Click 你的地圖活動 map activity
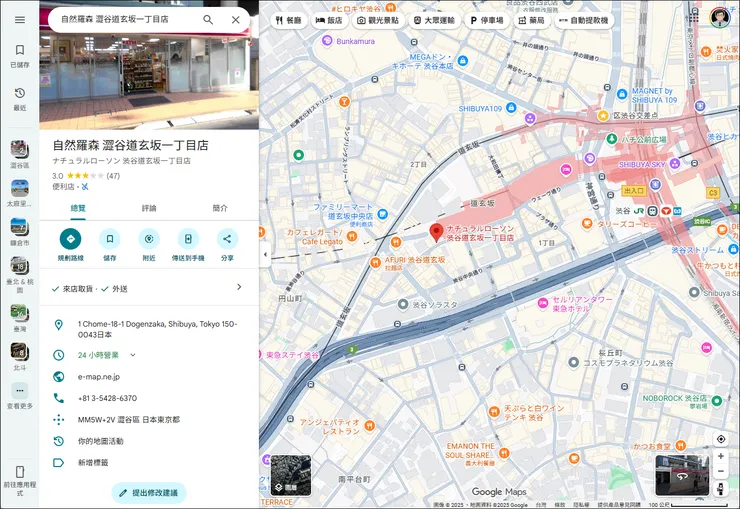740x509 pixels. (101, 441)
